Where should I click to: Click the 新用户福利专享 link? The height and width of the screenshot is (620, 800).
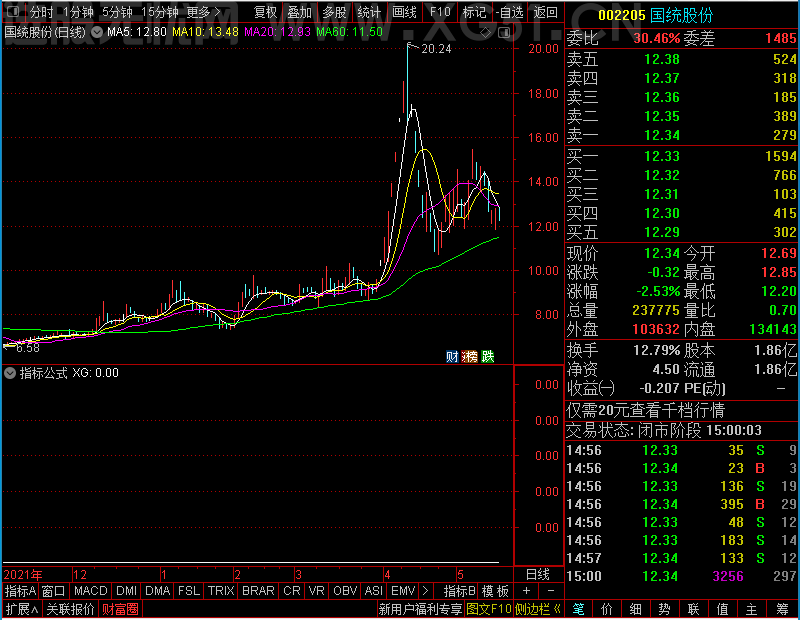[x=420, y=609]
